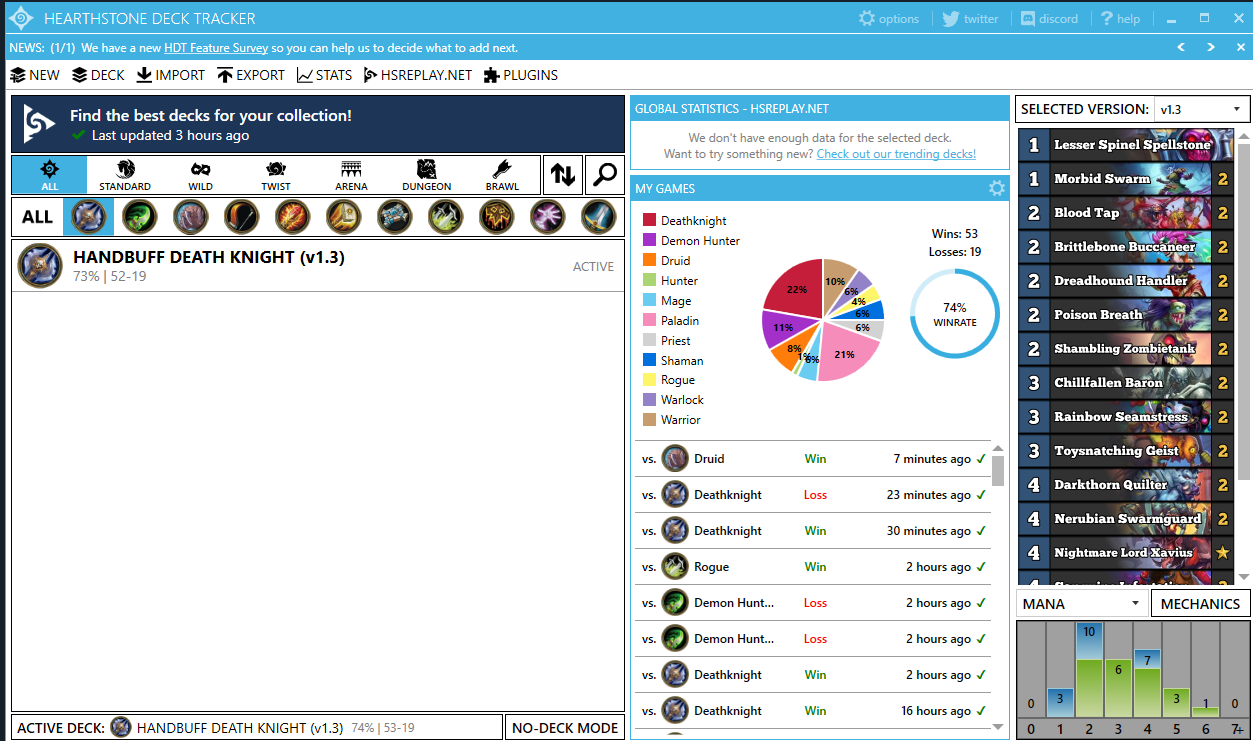Dismiss the news bar
Viewport: 1253px width, 741px height.
(x=1238, y=47)
